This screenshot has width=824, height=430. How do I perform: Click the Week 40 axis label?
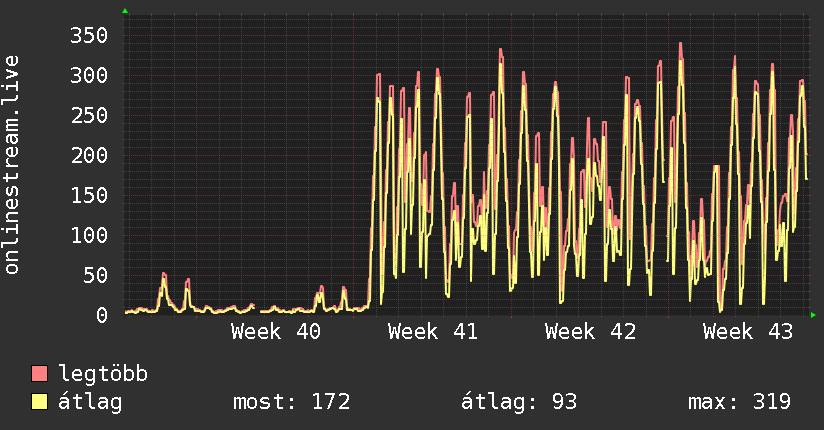(x=276, y=332)
